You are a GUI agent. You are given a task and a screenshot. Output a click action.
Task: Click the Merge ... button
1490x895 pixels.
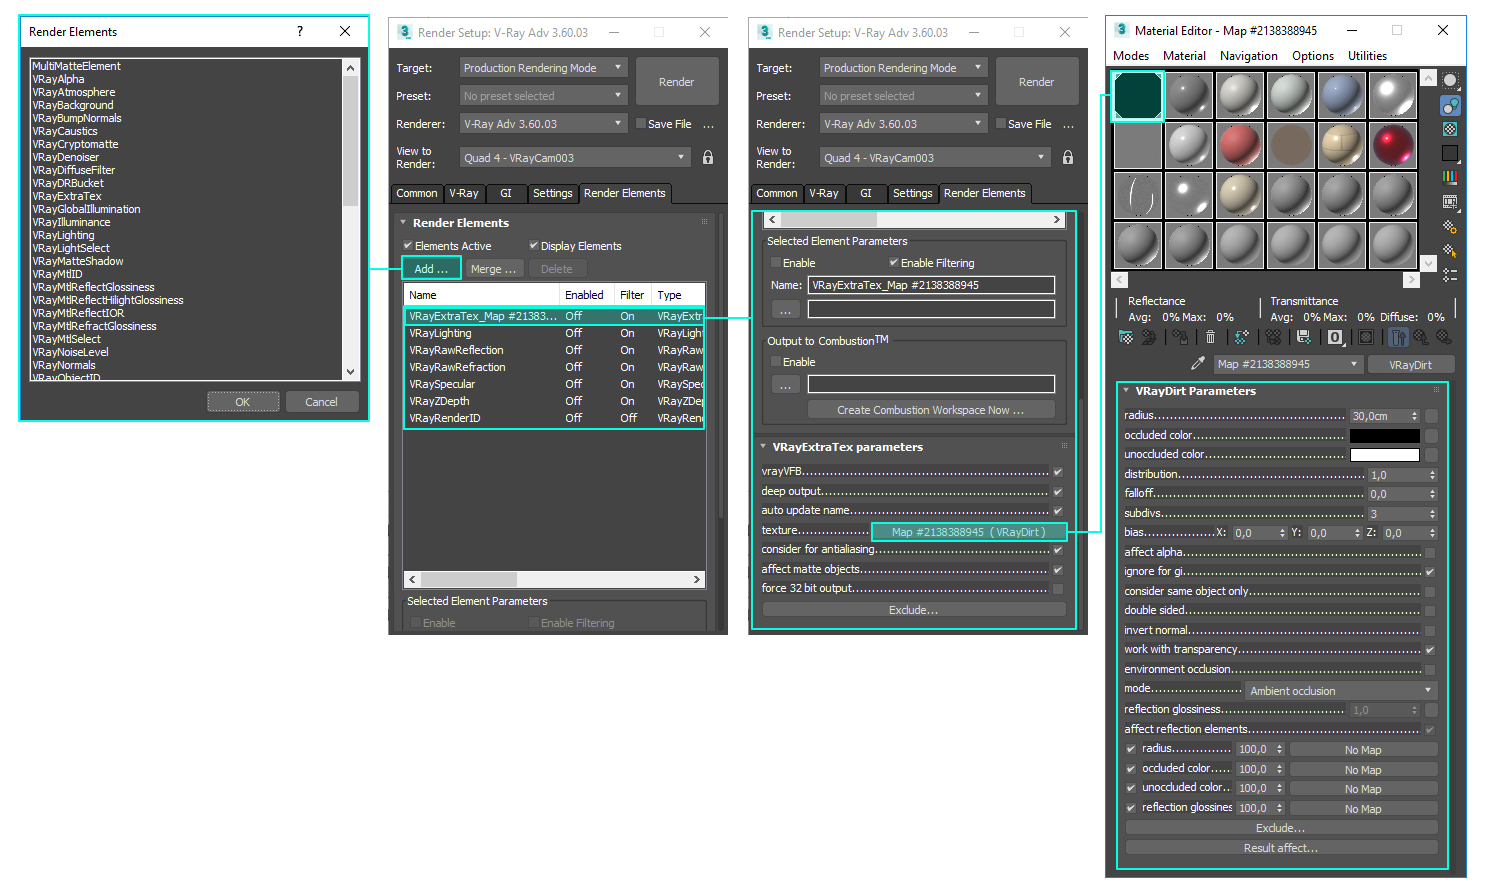tap(493, 269)
